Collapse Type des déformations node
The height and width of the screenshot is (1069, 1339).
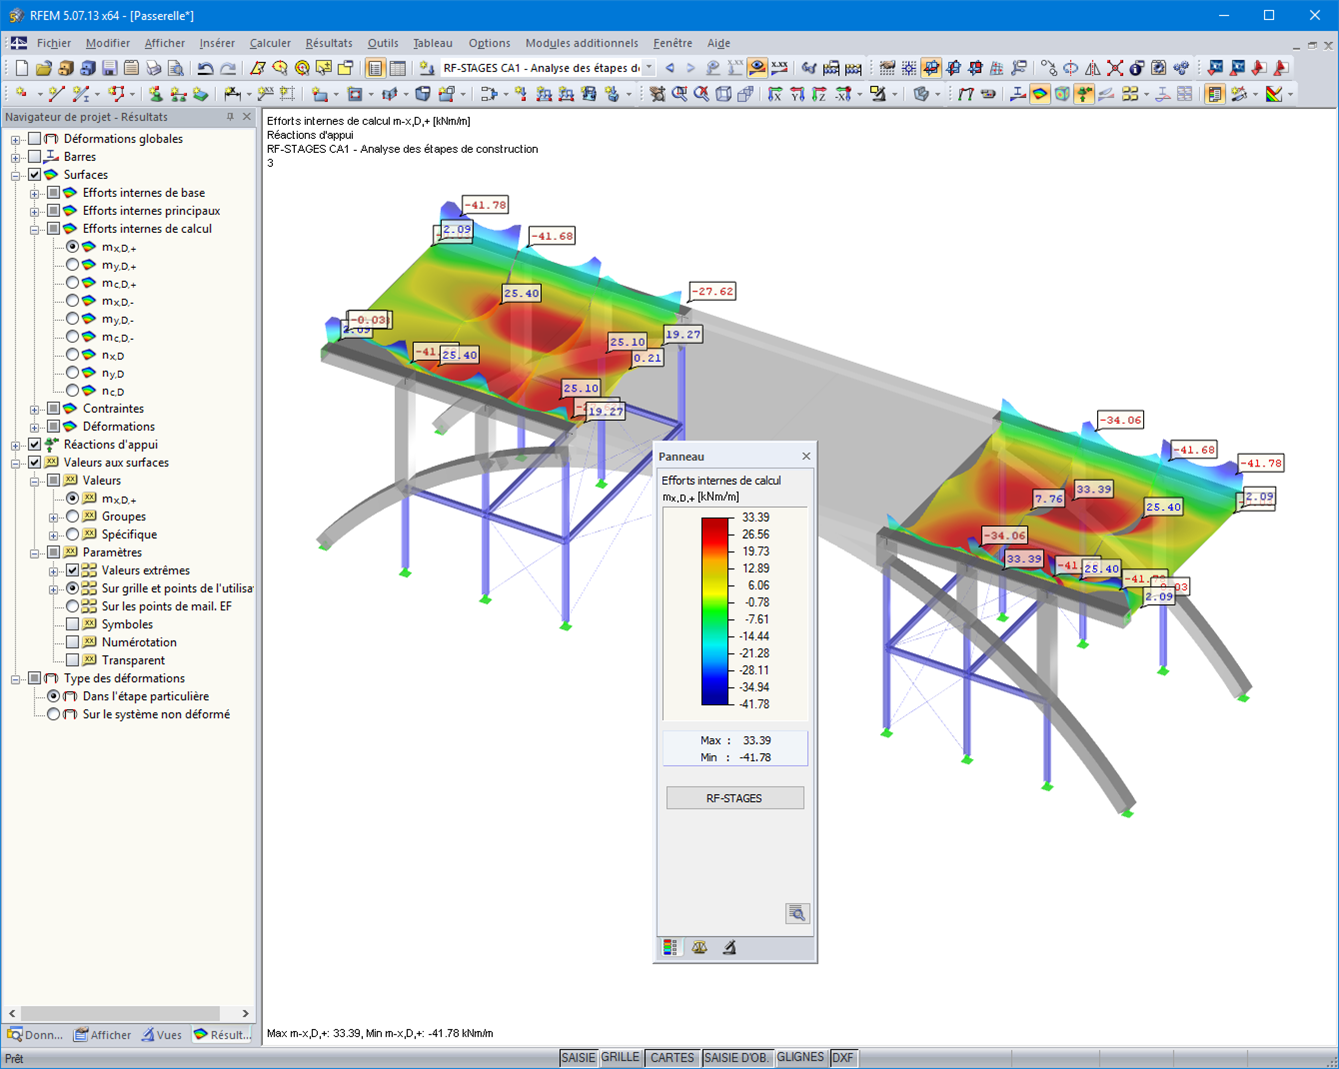pyautogui.click(x=16, y=679)
